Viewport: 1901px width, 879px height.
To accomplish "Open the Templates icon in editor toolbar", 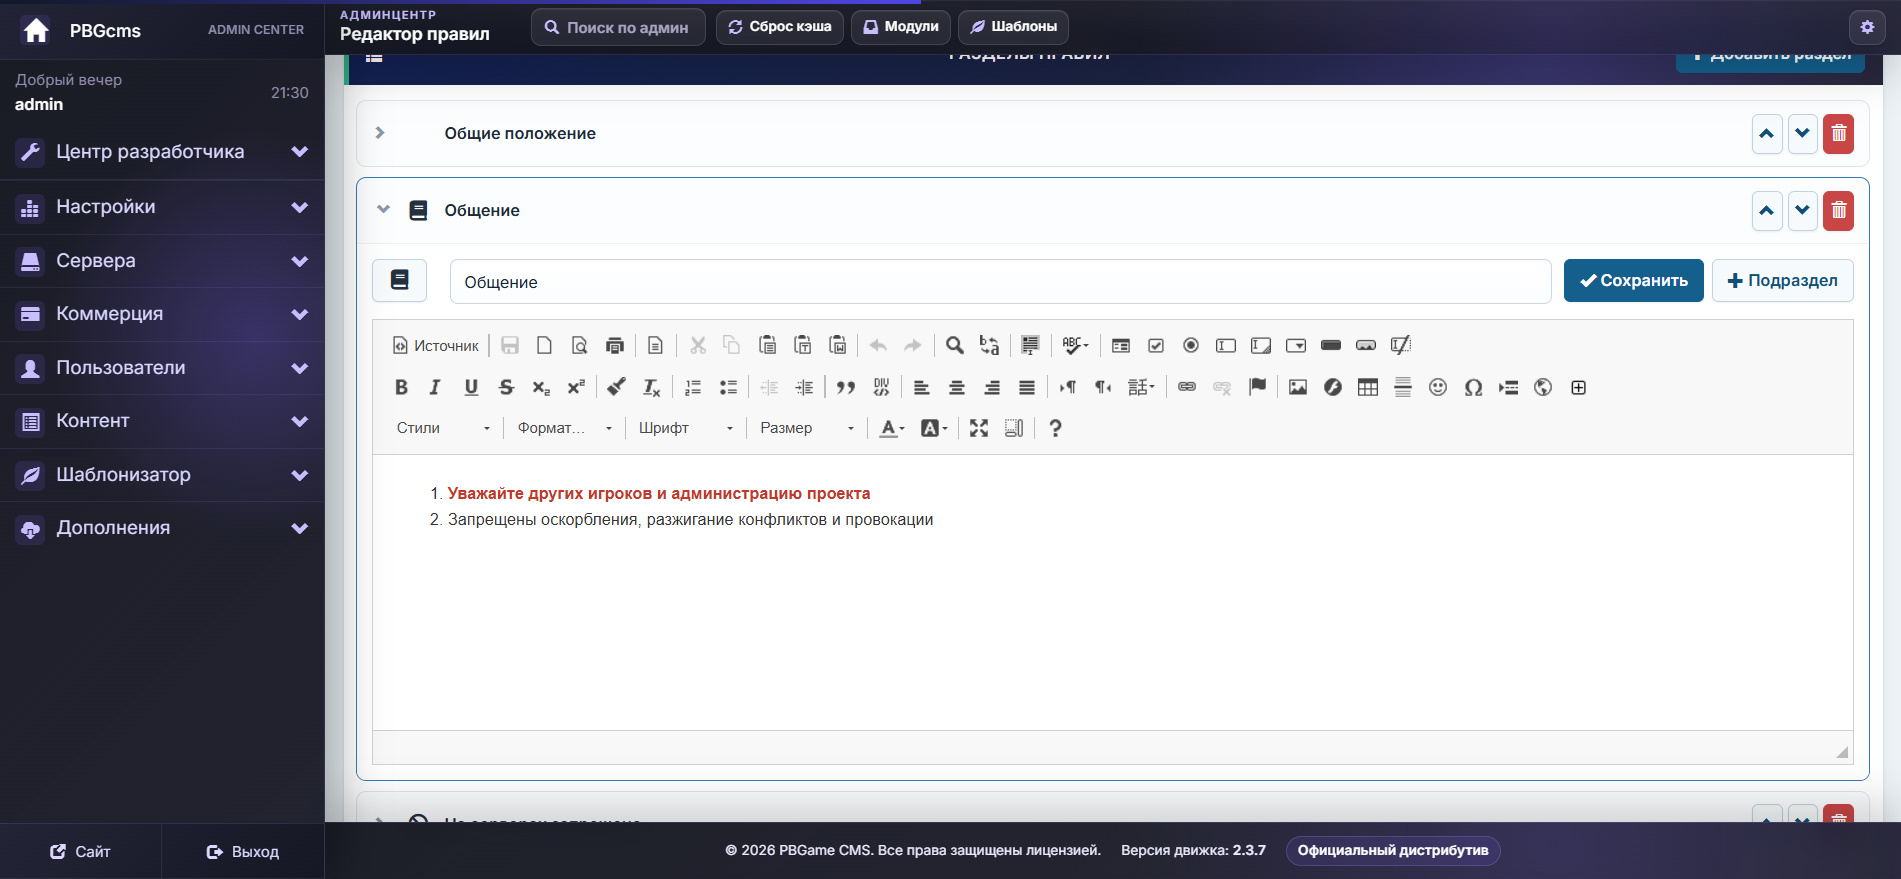I will 655,346.
